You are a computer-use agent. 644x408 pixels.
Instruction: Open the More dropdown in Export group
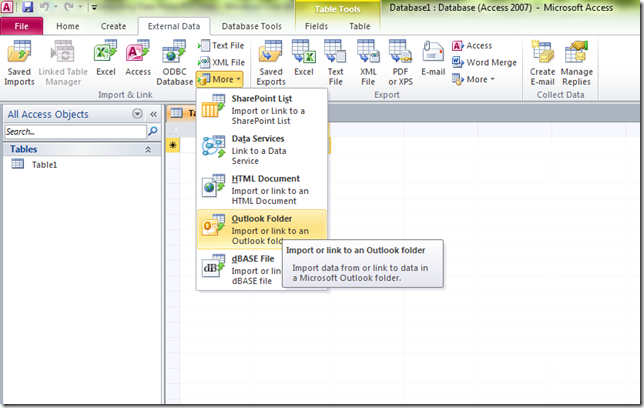point(474,79)
